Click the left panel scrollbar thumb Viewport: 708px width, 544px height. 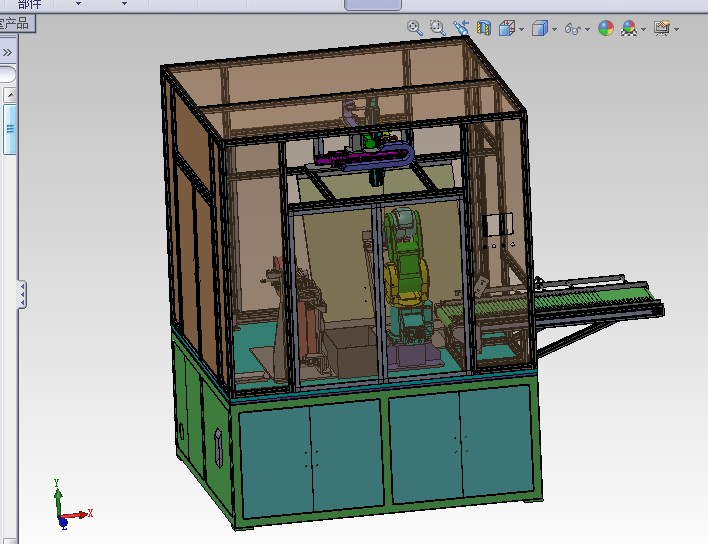pos(10,129)
